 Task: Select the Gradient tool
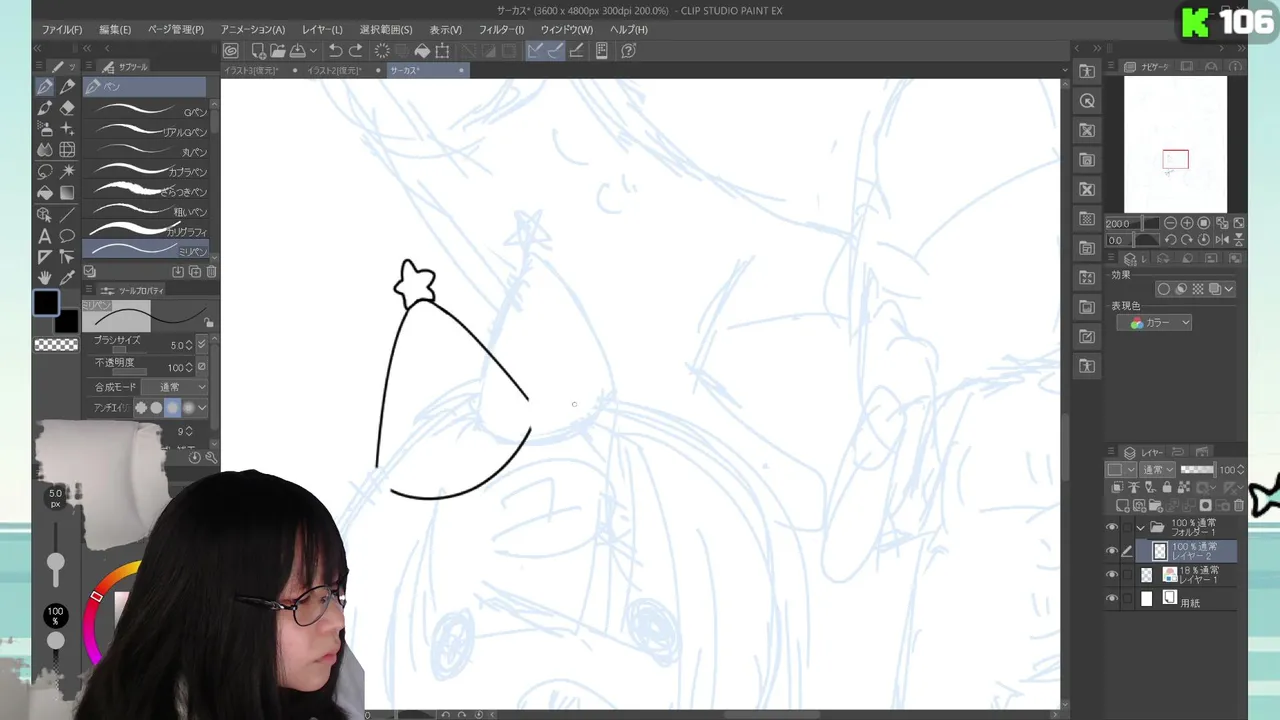pyautogui.click(x=67, y=193)
